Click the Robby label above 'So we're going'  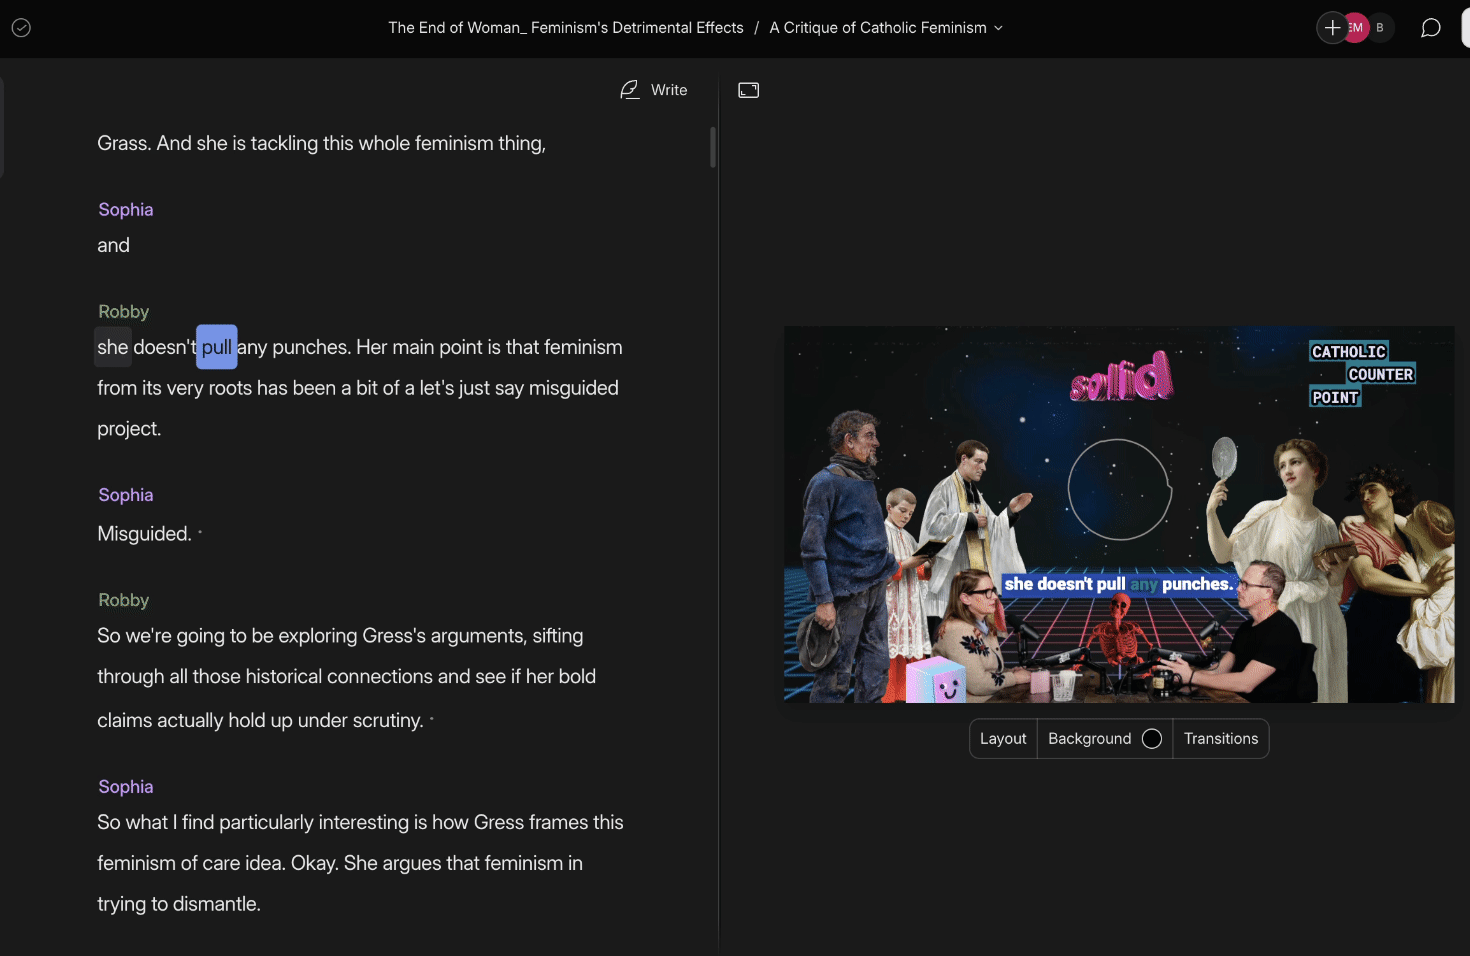pos(124,600)
